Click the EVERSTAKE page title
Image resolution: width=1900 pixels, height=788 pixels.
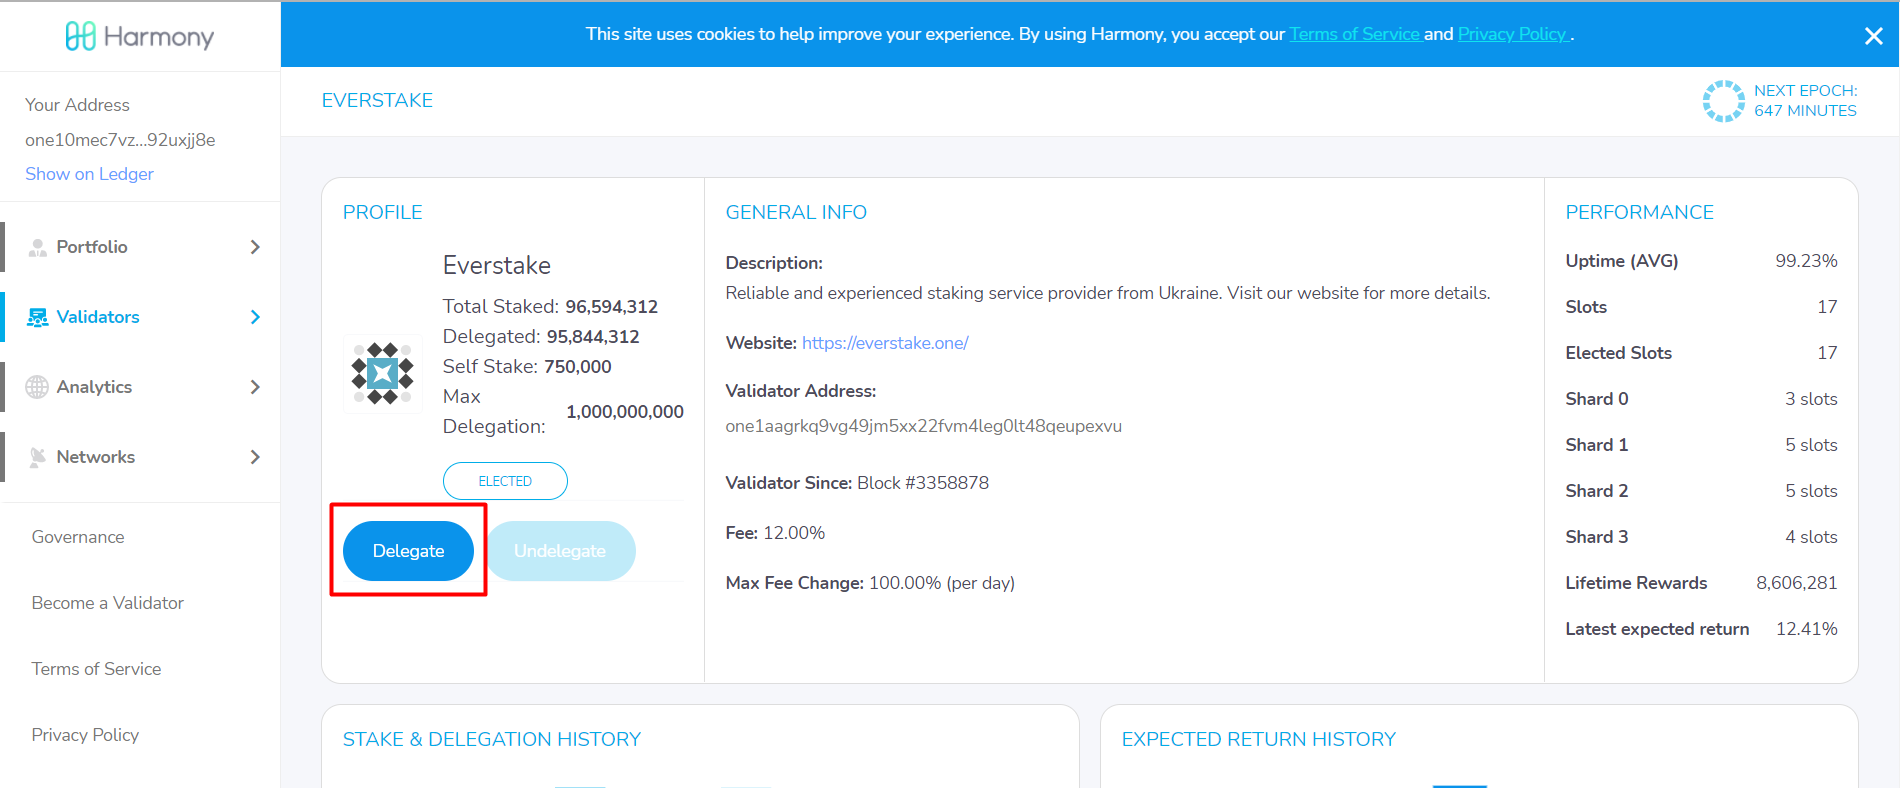[x=377, y=100]
